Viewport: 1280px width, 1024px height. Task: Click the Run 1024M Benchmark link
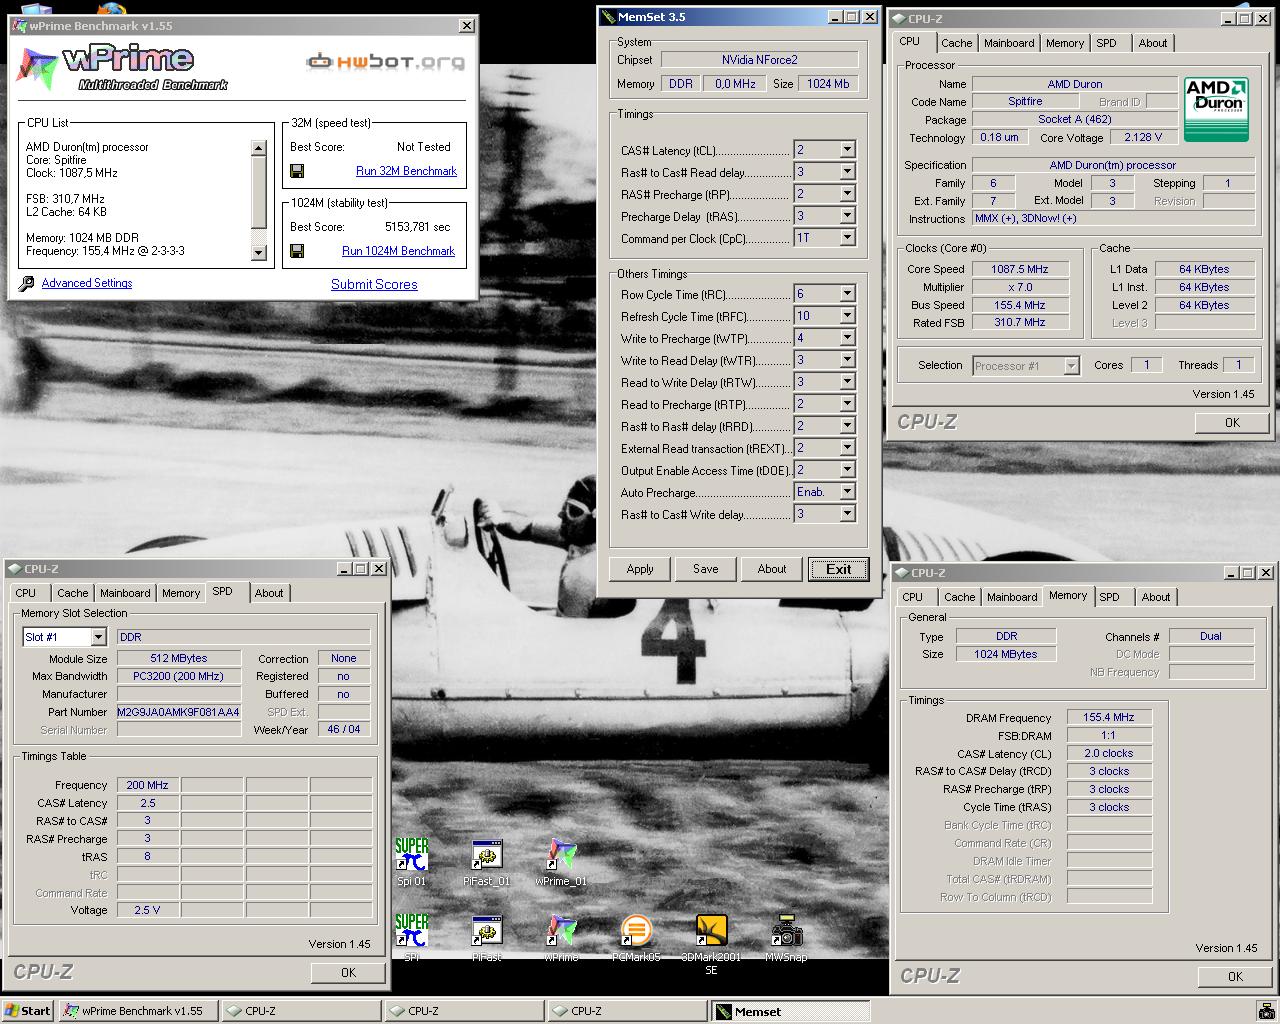tap(398, 251)
